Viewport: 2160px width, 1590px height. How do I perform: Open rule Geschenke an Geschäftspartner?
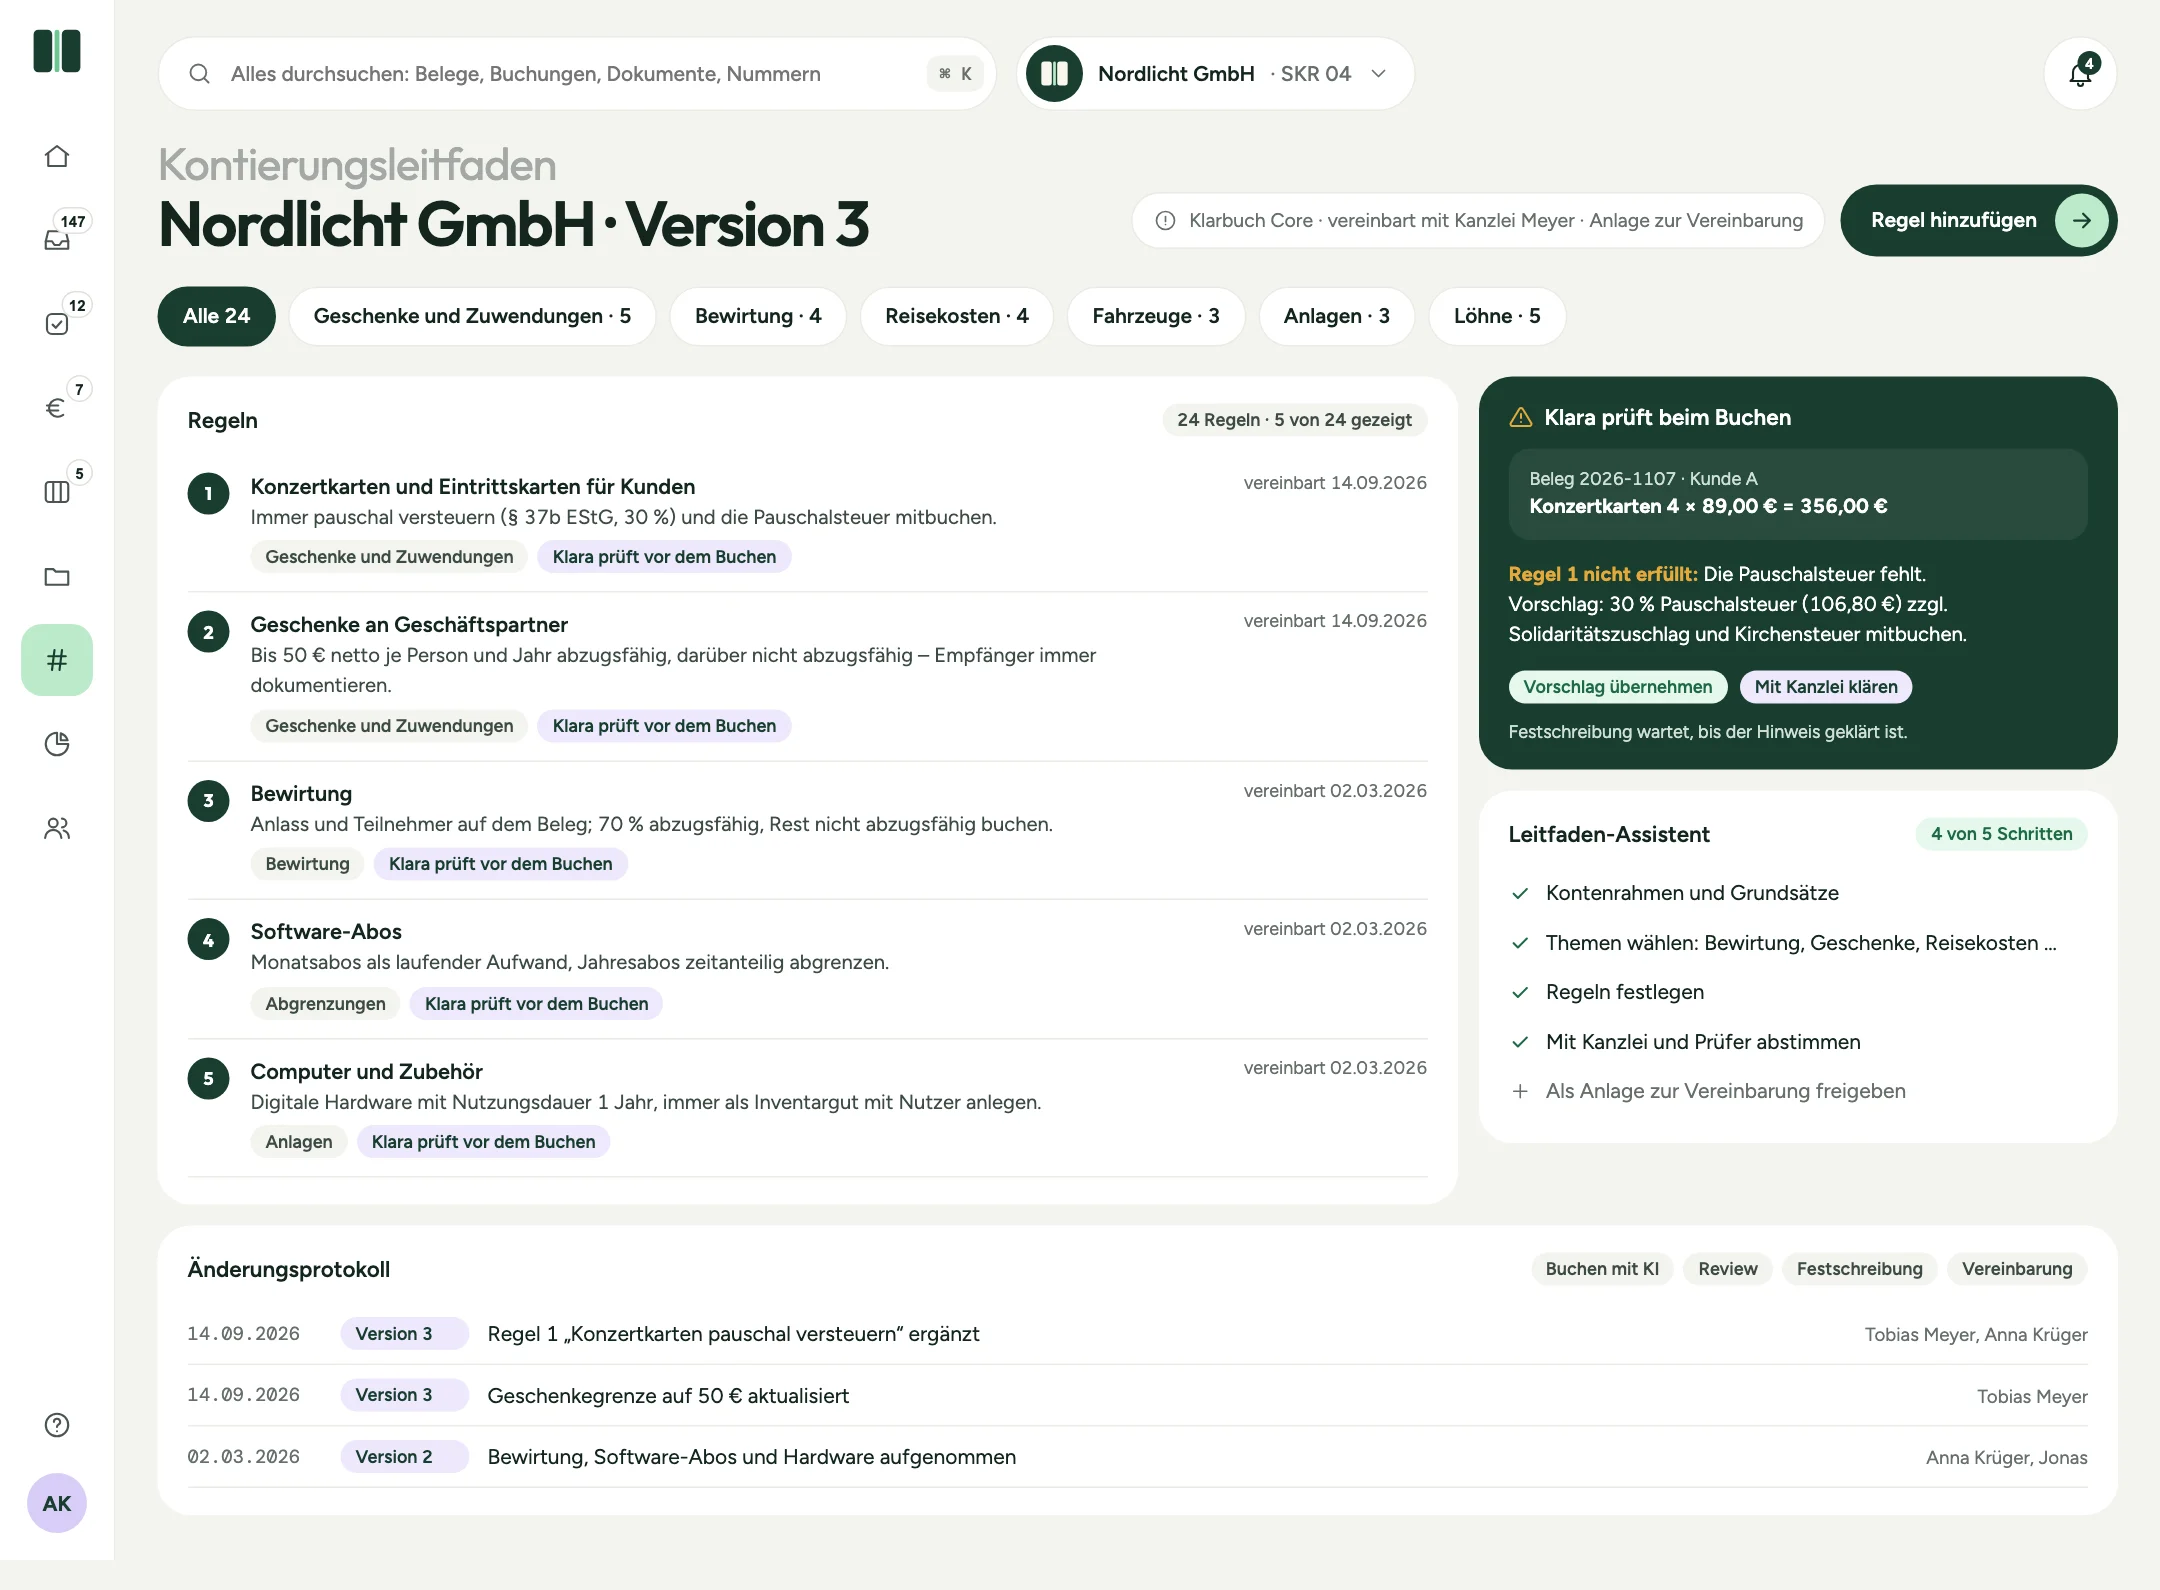pyautogui.click(x=409, y=625)
